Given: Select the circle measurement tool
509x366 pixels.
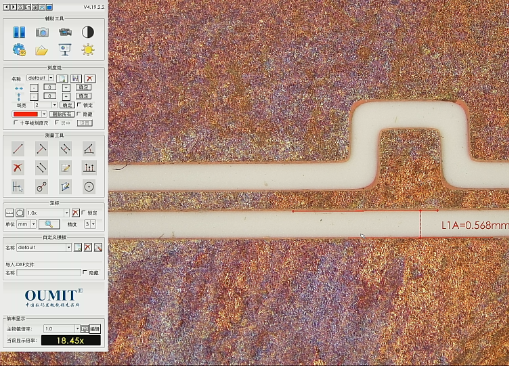Looking at the screenshot, I should tap(89, 187).
